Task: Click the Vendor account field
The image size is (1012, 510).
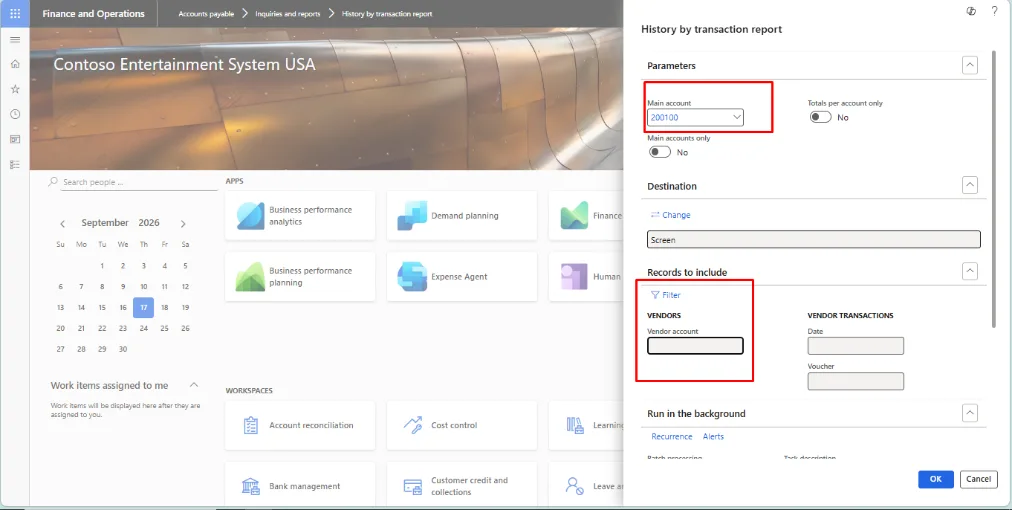Action: (x=695, y=346)
